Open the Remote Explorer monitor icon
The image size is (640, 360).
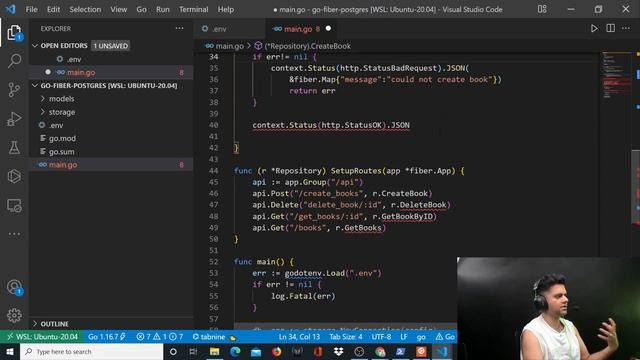tap(14, 205)
